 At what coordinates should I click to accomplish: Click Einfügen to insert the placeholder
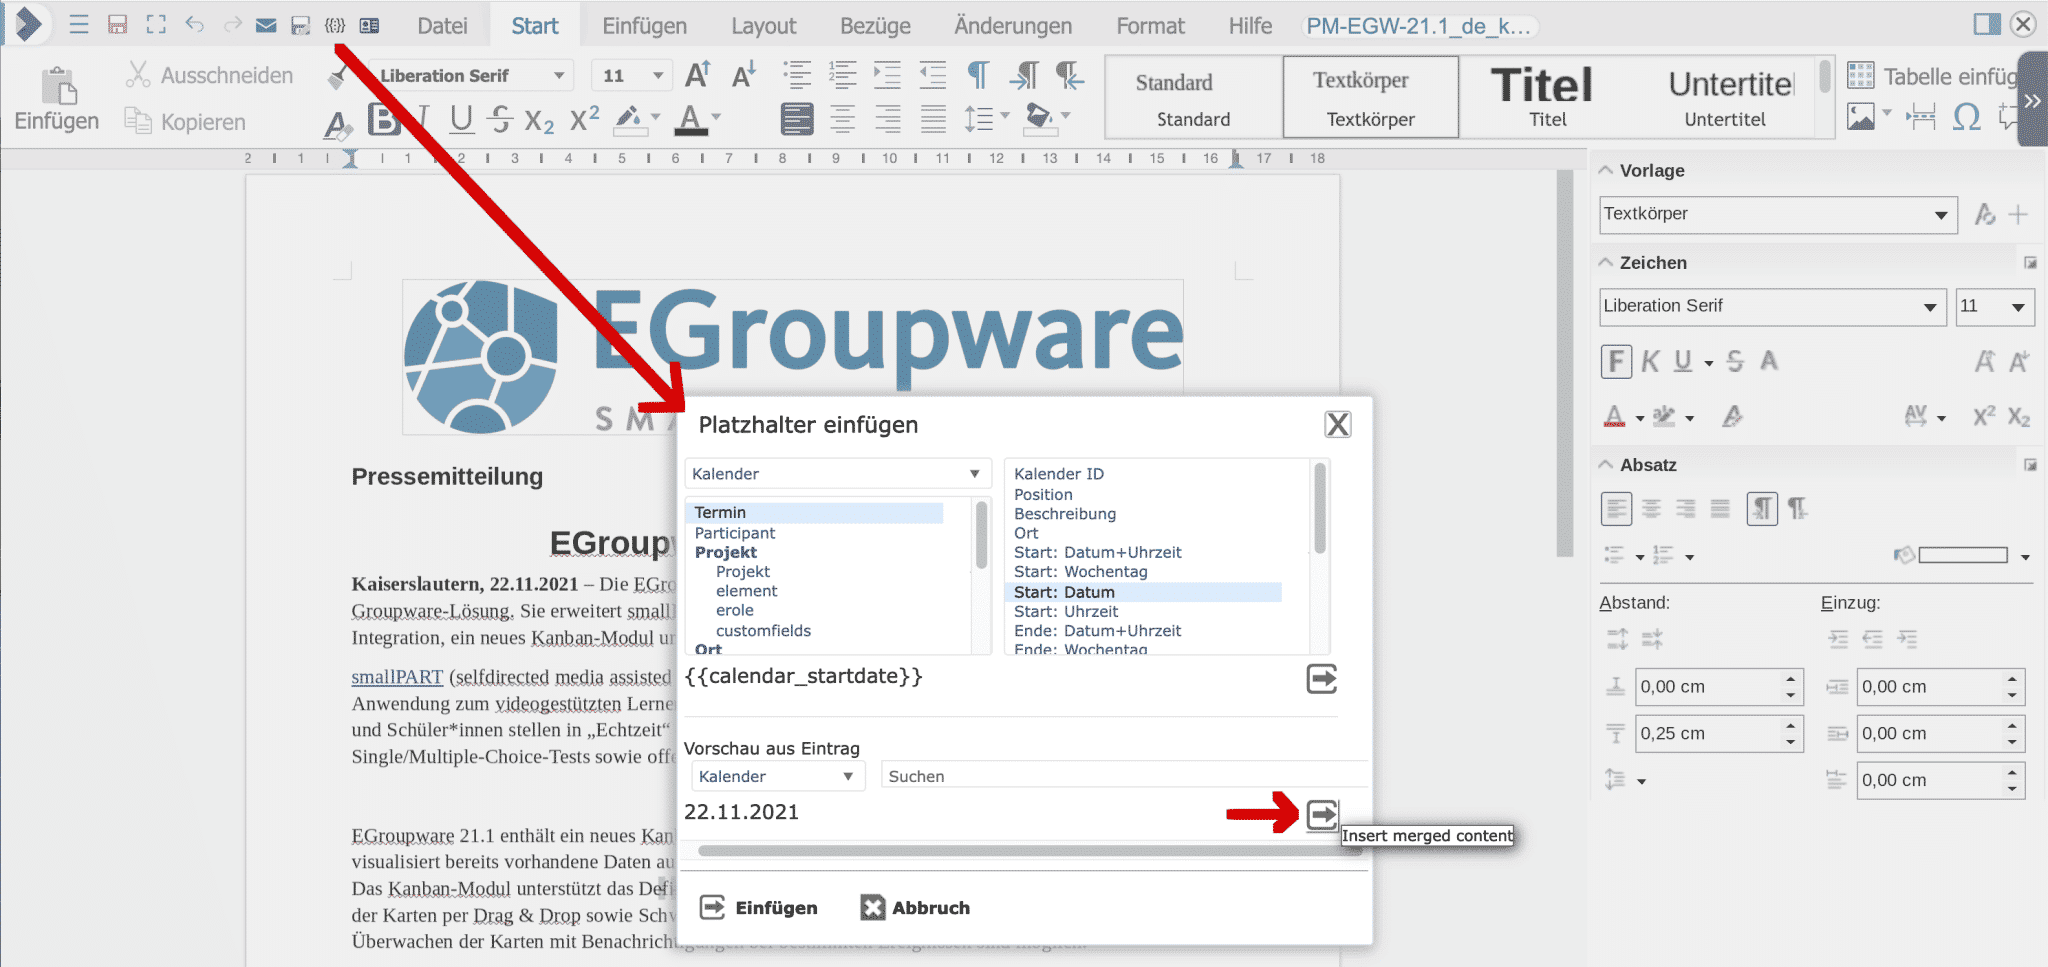coord(760,907)
